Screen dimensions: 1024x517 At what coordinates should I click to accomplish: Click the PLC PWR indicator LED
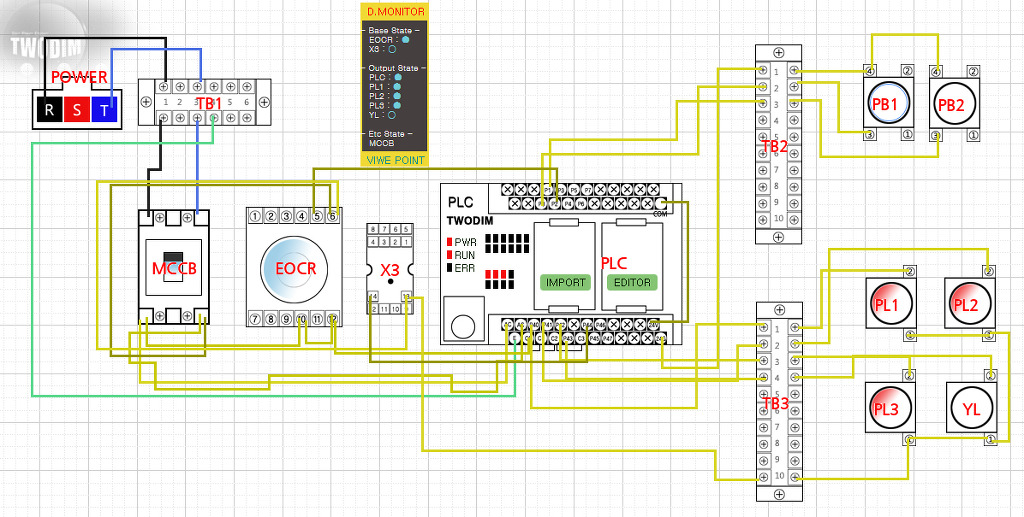click(449, 242)
